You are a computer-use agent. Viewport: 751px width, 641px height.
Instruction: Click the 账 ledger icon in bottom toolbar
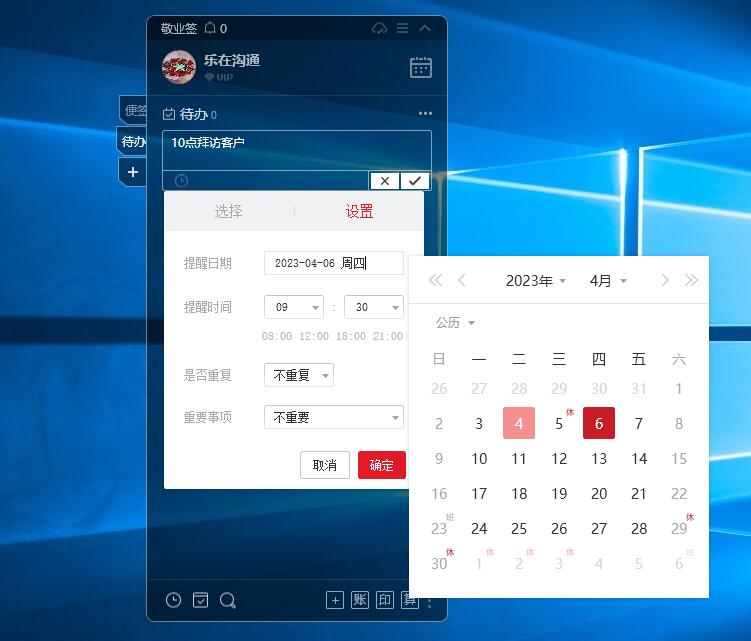click(360, 600)
